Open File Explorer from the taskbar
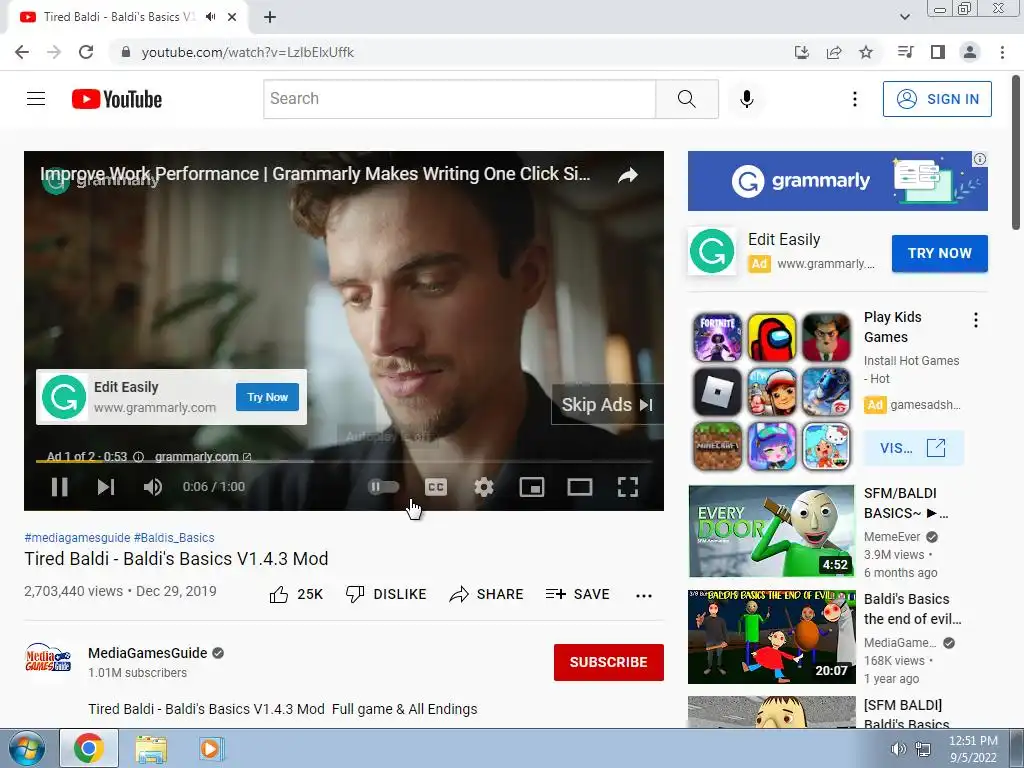Image resolution: width=1024 pixels, height=768 pixels. 151,748
